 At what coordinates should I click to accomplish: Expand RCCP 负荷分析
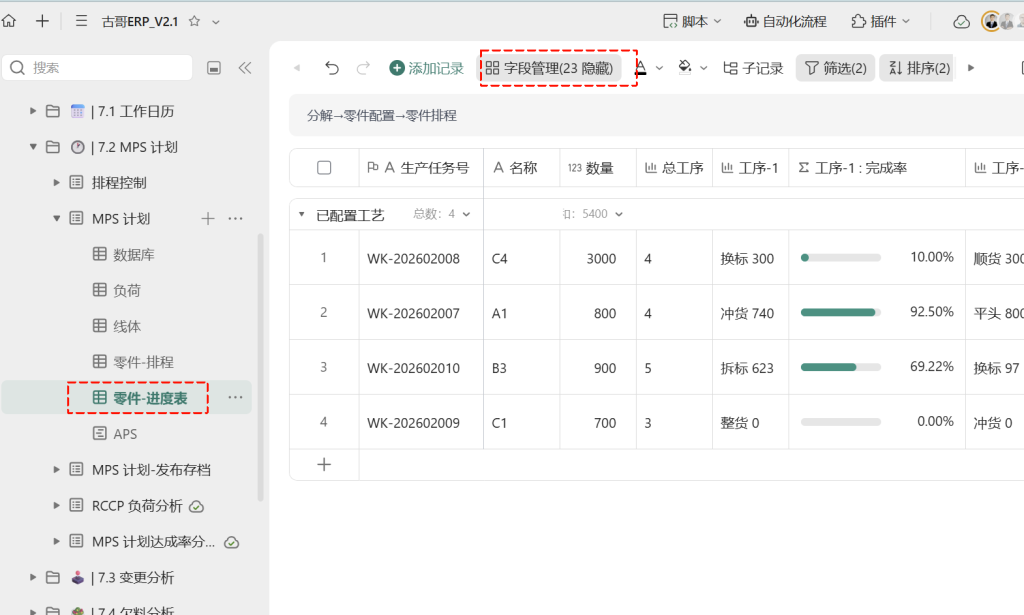click(x=56, y=505)
